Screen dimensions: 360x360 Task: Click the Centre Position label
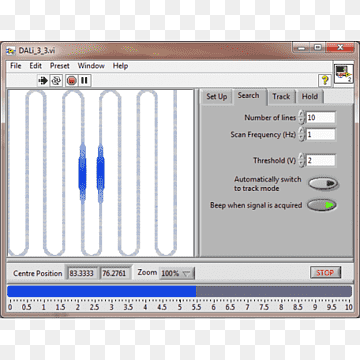(38, 273)
